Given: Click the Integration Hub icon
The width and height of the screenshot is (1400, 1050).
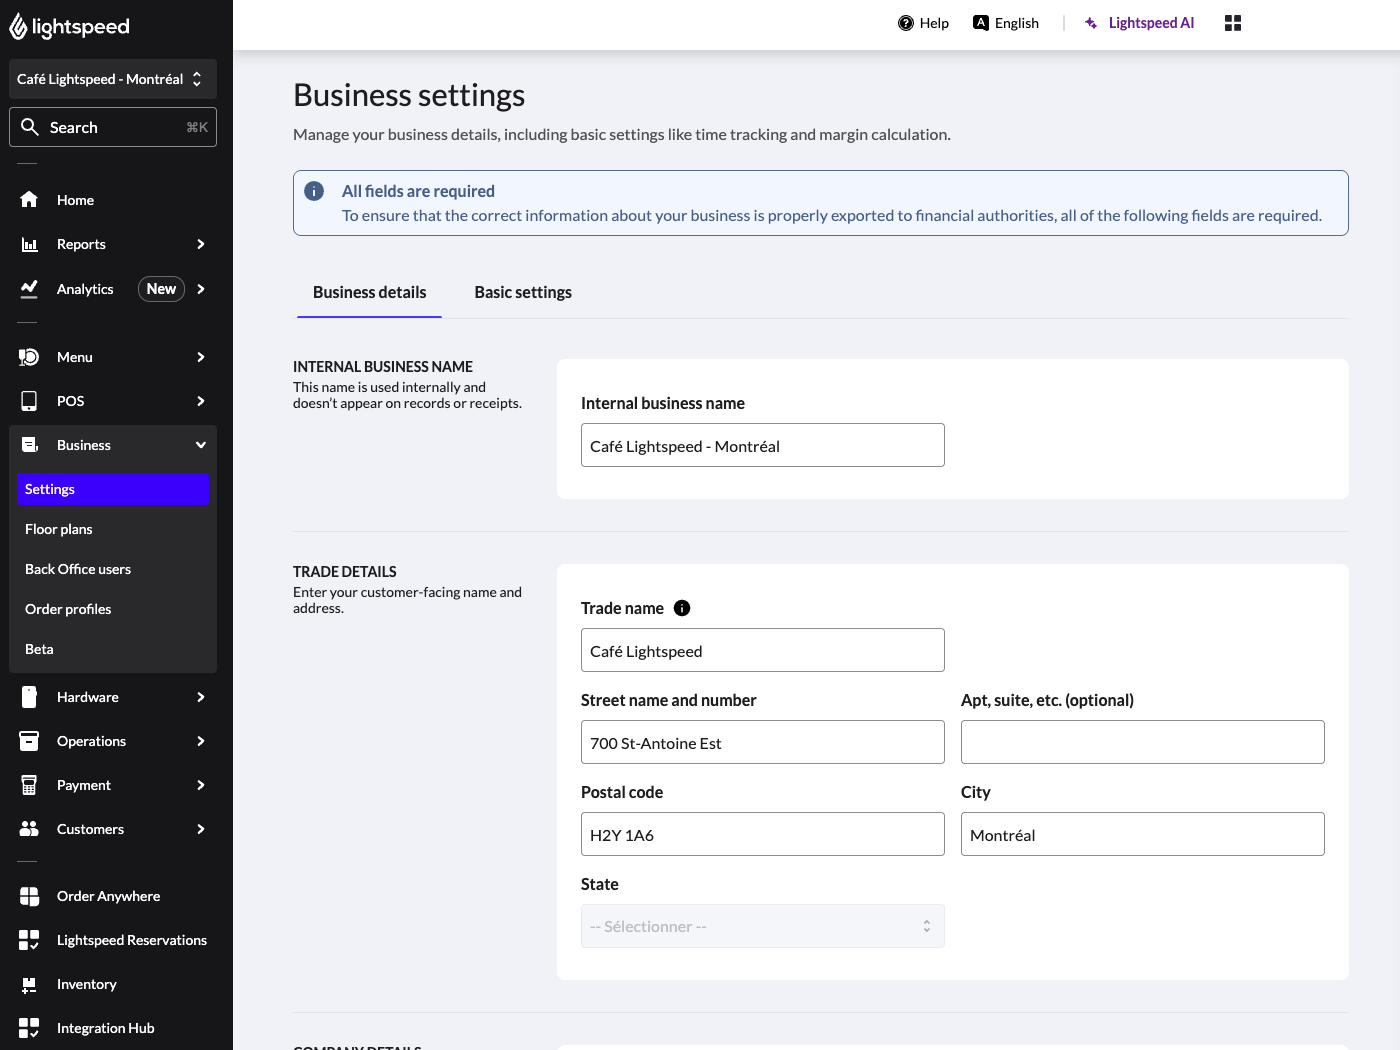Looking at the screenshot, I should click(x=29, y=1028).
